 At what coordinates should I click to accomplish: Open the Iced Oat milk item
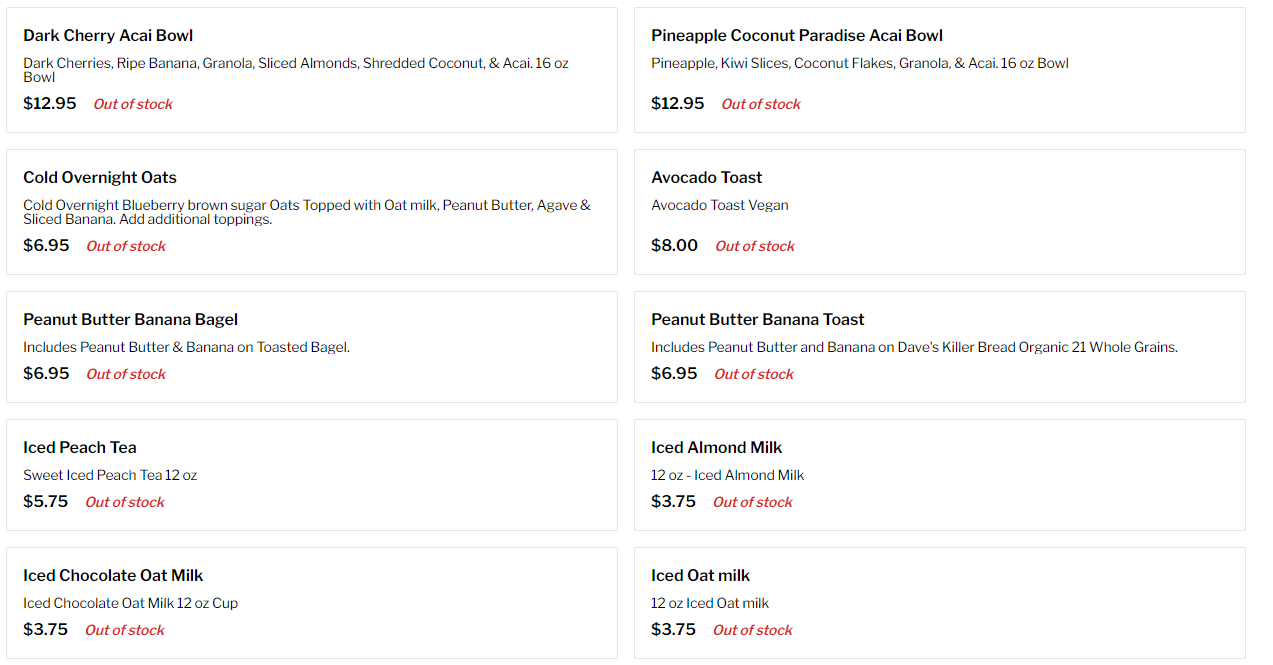[x=700, y=576]
